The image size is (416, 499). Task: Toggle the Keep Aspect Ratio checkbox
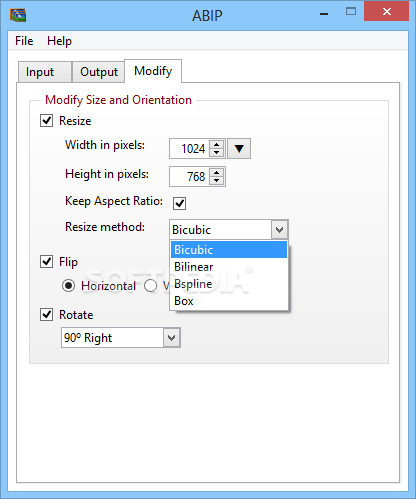[x=179, y=203]
